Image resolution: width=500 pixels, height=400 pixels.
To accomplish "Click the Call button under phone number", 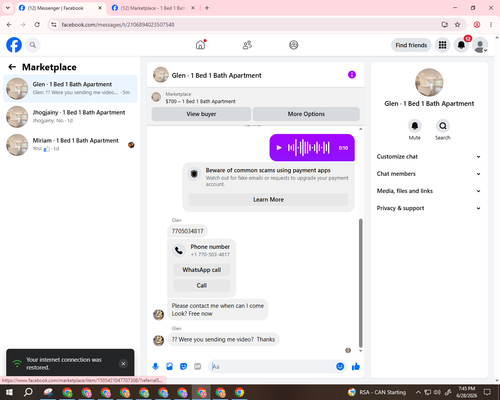I will [x=202, y=285].
